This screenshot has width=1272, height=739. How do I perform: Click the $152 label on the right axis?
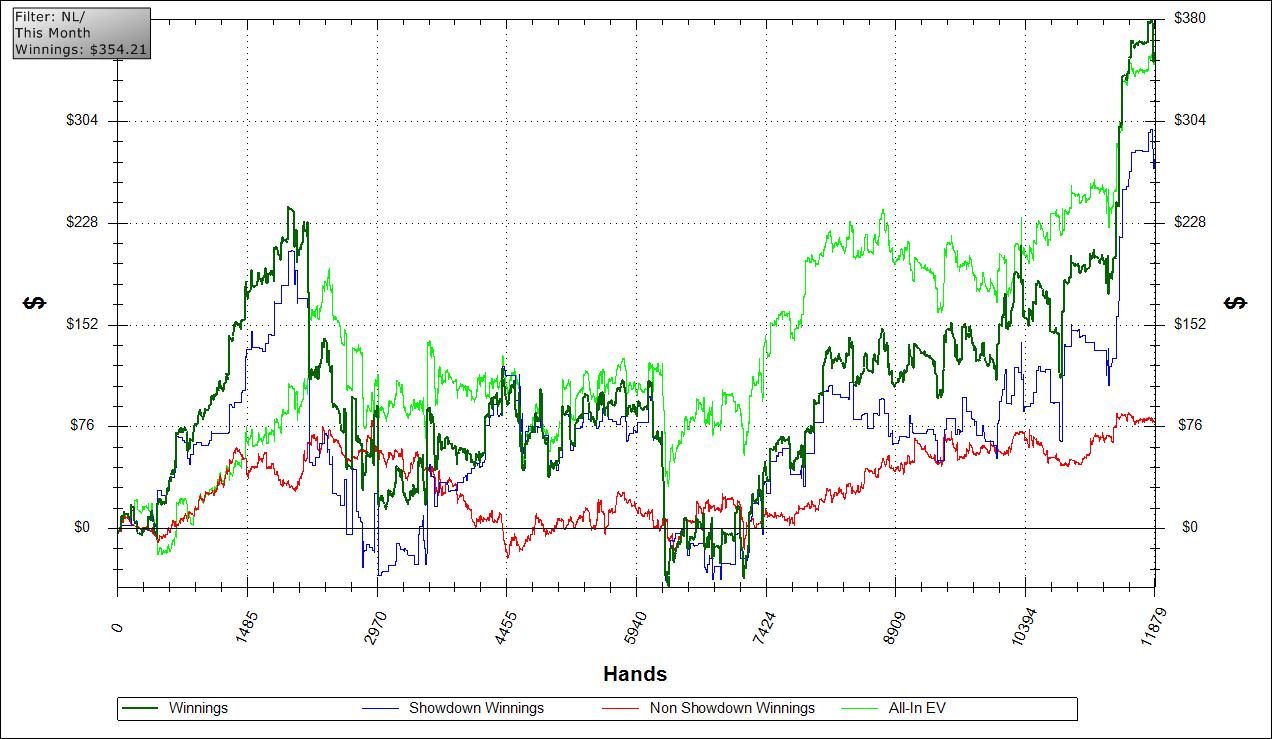coord(1190,324)
